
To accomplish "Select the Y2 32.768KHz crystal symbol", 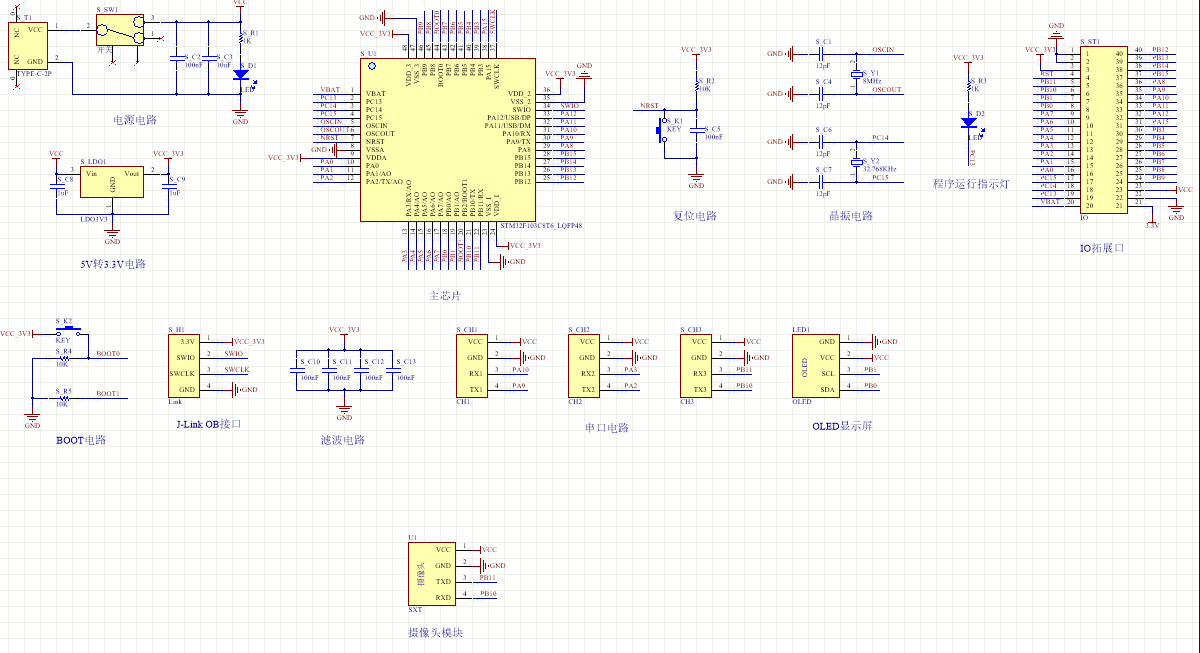I will coord(856,162).
